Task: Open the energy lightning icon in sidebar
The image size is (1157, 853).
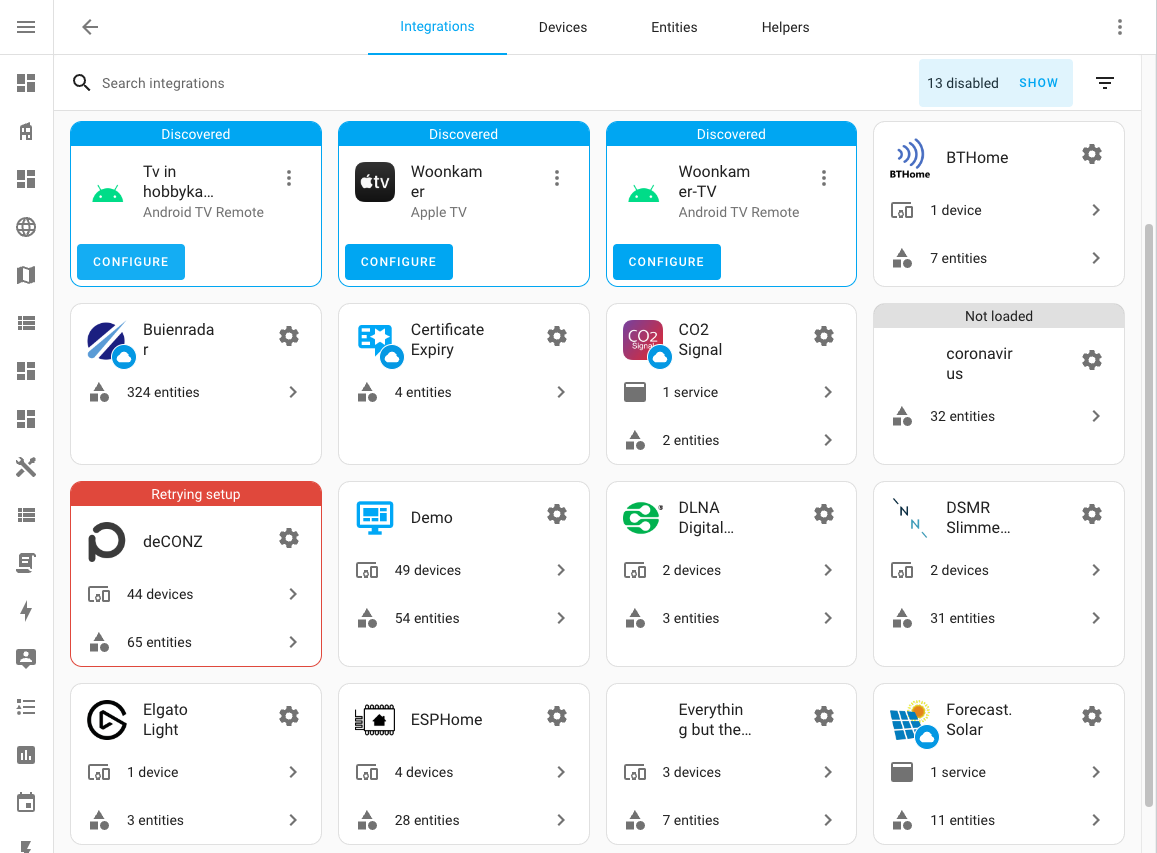Action: [x=26, y=611]
